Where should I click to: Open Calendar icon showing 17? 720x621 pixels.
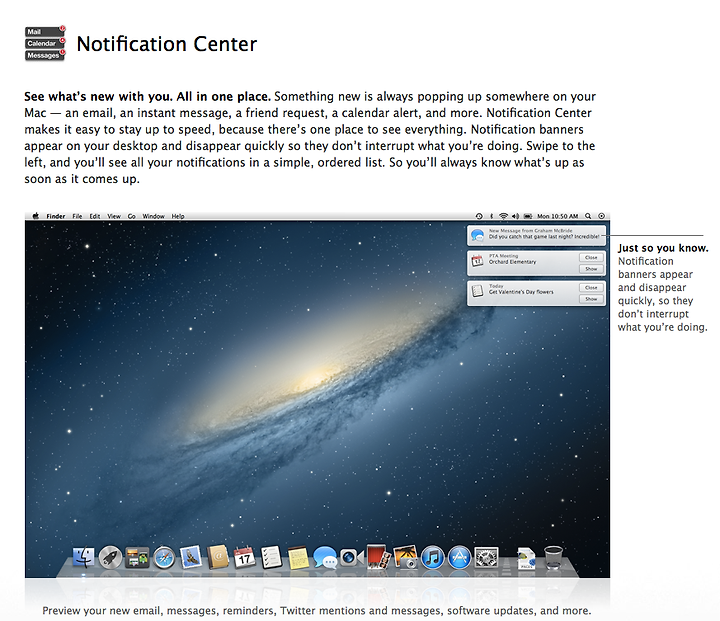(244, 557)
